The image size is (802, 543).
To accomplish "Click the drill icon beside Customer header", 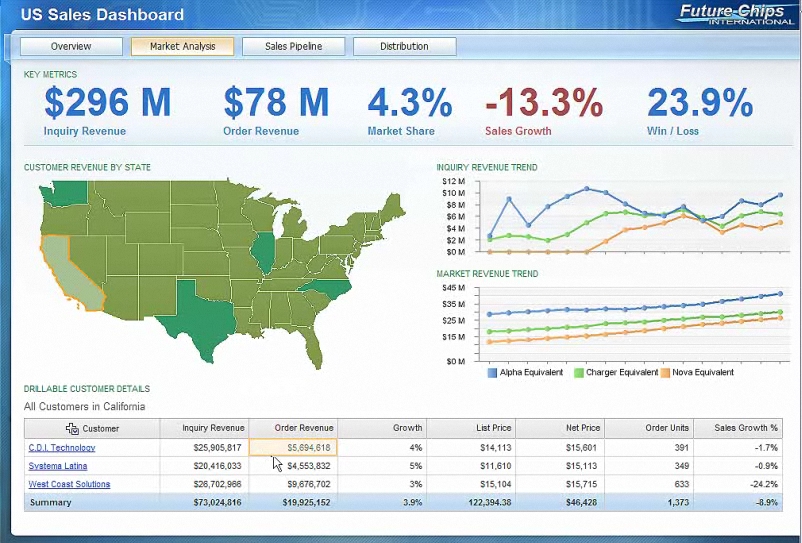I will (x=72, y=428).
